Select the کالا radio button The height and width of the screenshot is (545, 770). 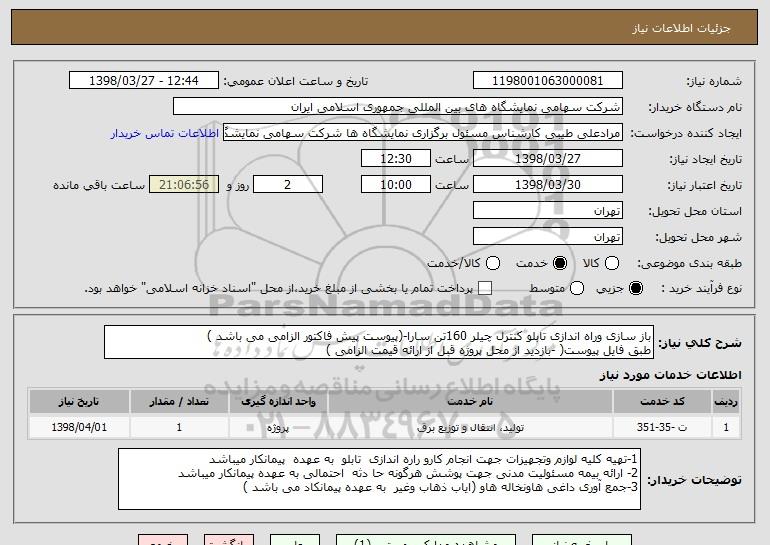pos(612,263)
